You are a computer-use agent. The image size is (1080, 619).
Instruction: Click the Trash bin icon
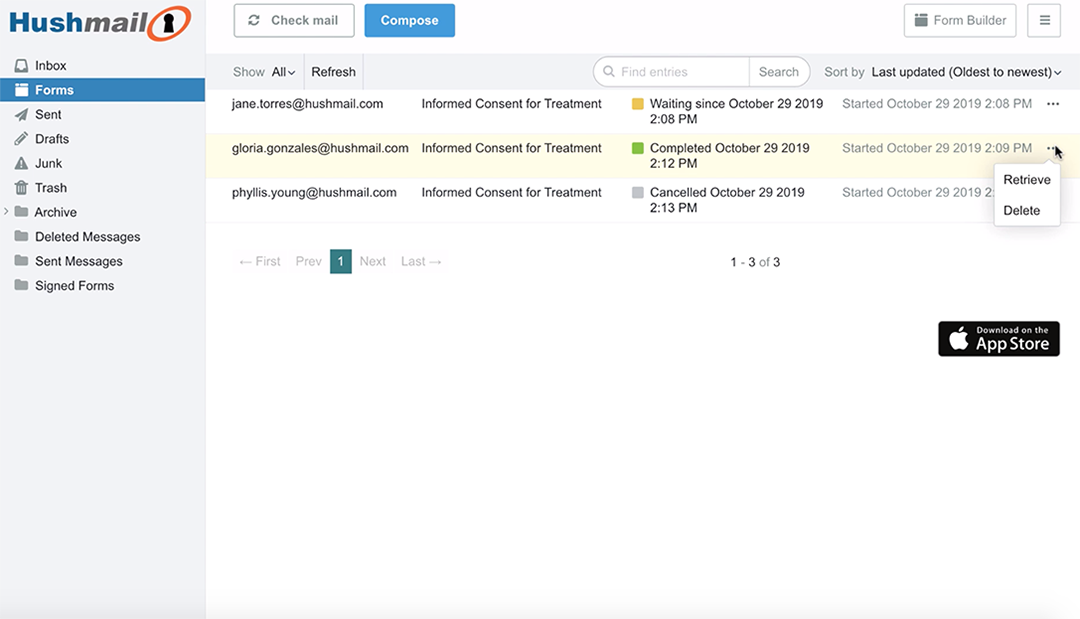point(21,188)
